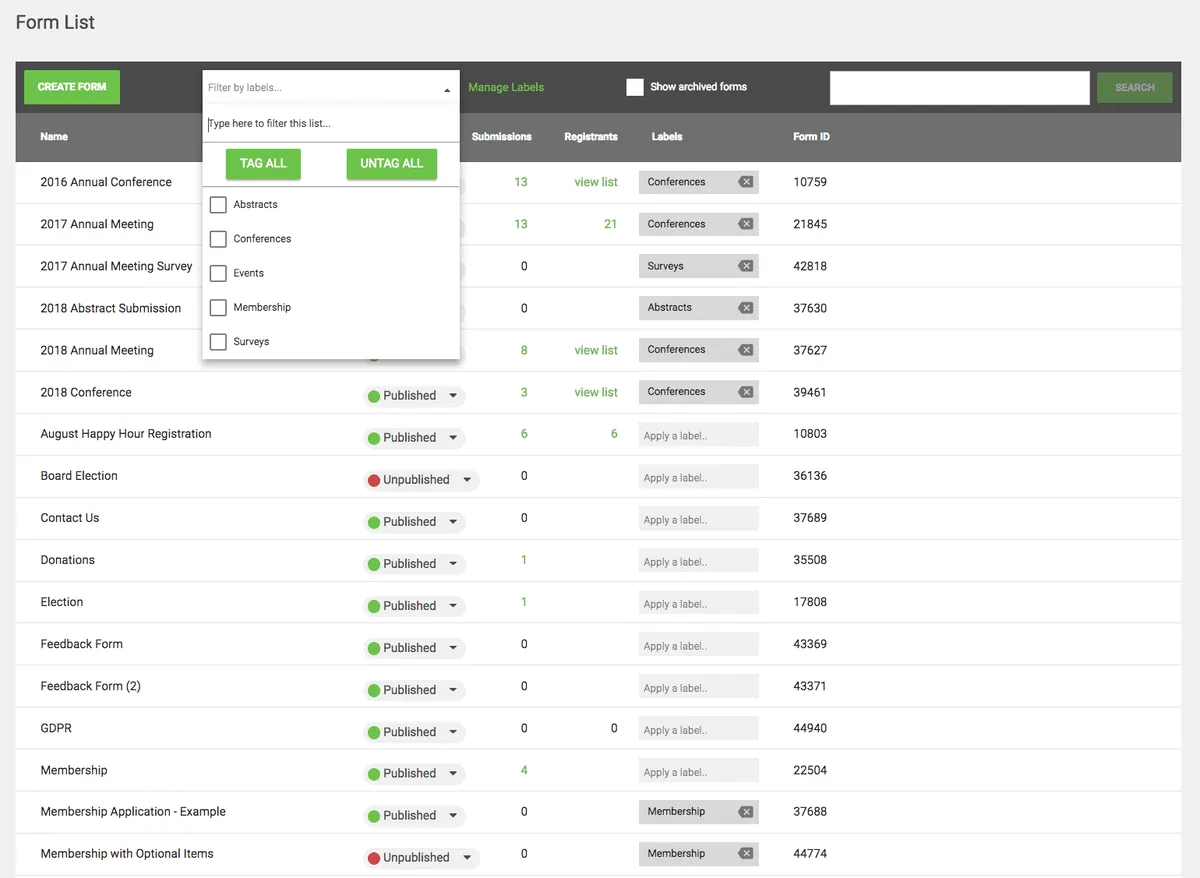Image resolution: width=1200 pixels, height=878 pixels.
Task: Remove Membership label from Membership with Optional Items
Action: point(745,854)
